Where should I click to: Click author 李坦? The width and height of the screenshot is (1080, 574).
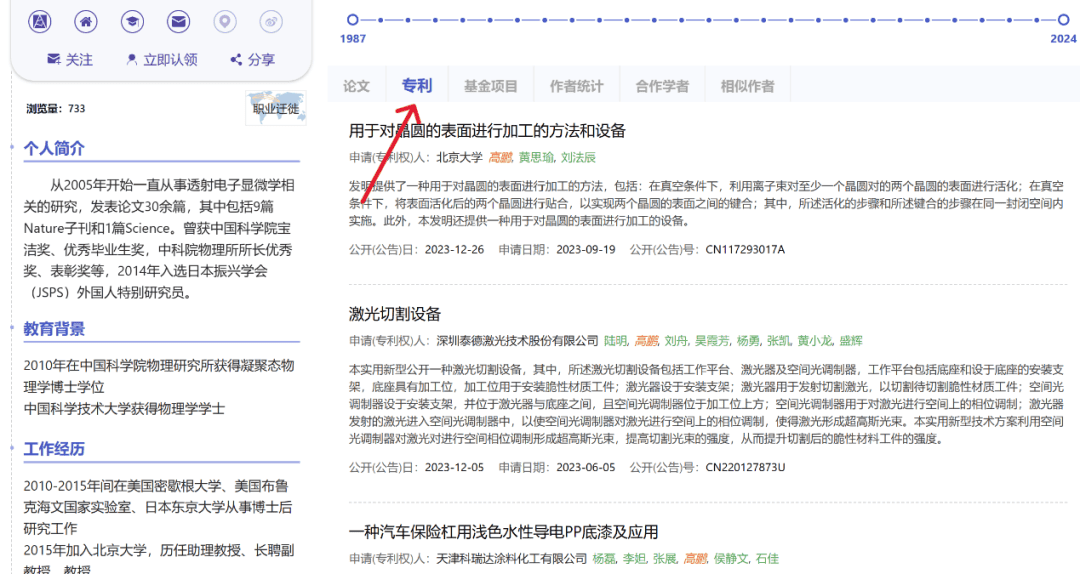634,559
